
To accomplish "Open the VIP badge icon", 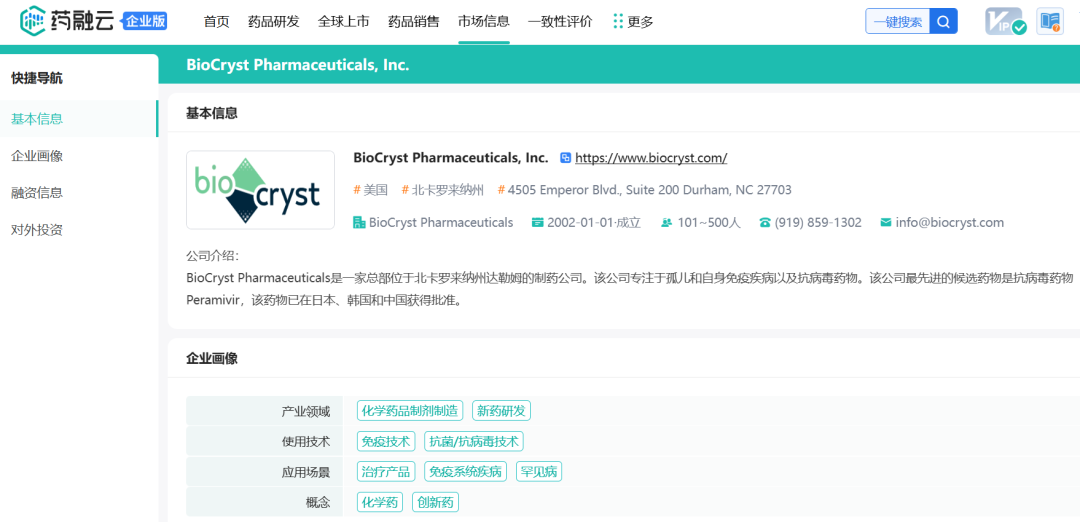I will (1006, 21).
